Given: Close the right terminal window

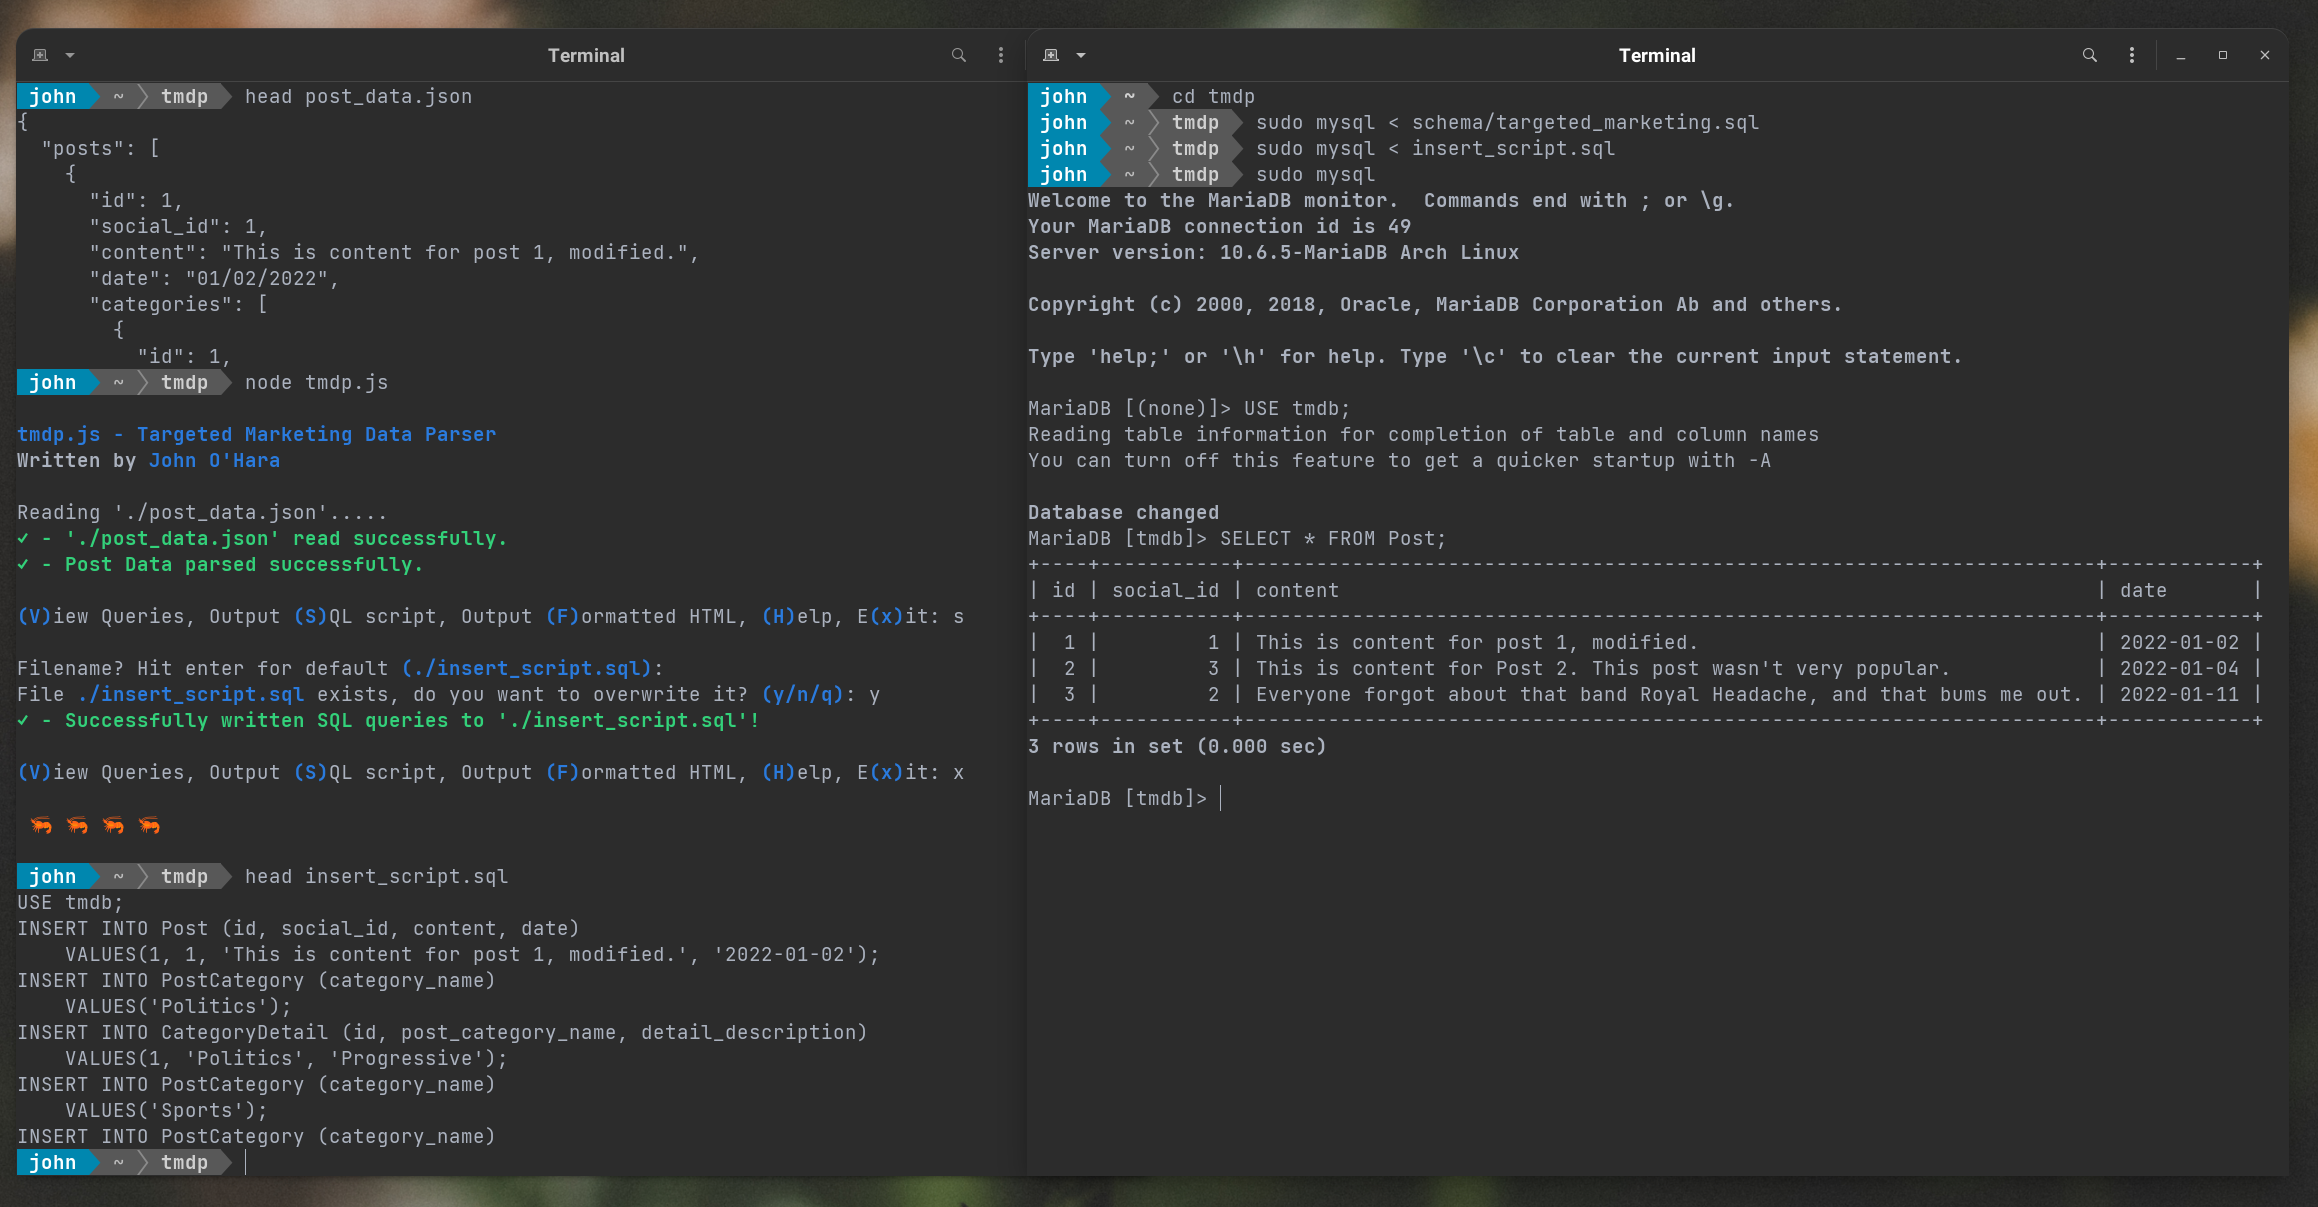Looking at the screenshot, I should point(2265,55).
